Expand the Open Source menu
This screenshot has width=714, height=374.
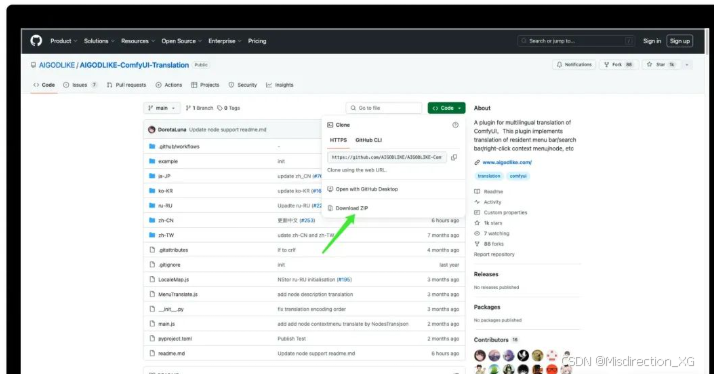181,41
